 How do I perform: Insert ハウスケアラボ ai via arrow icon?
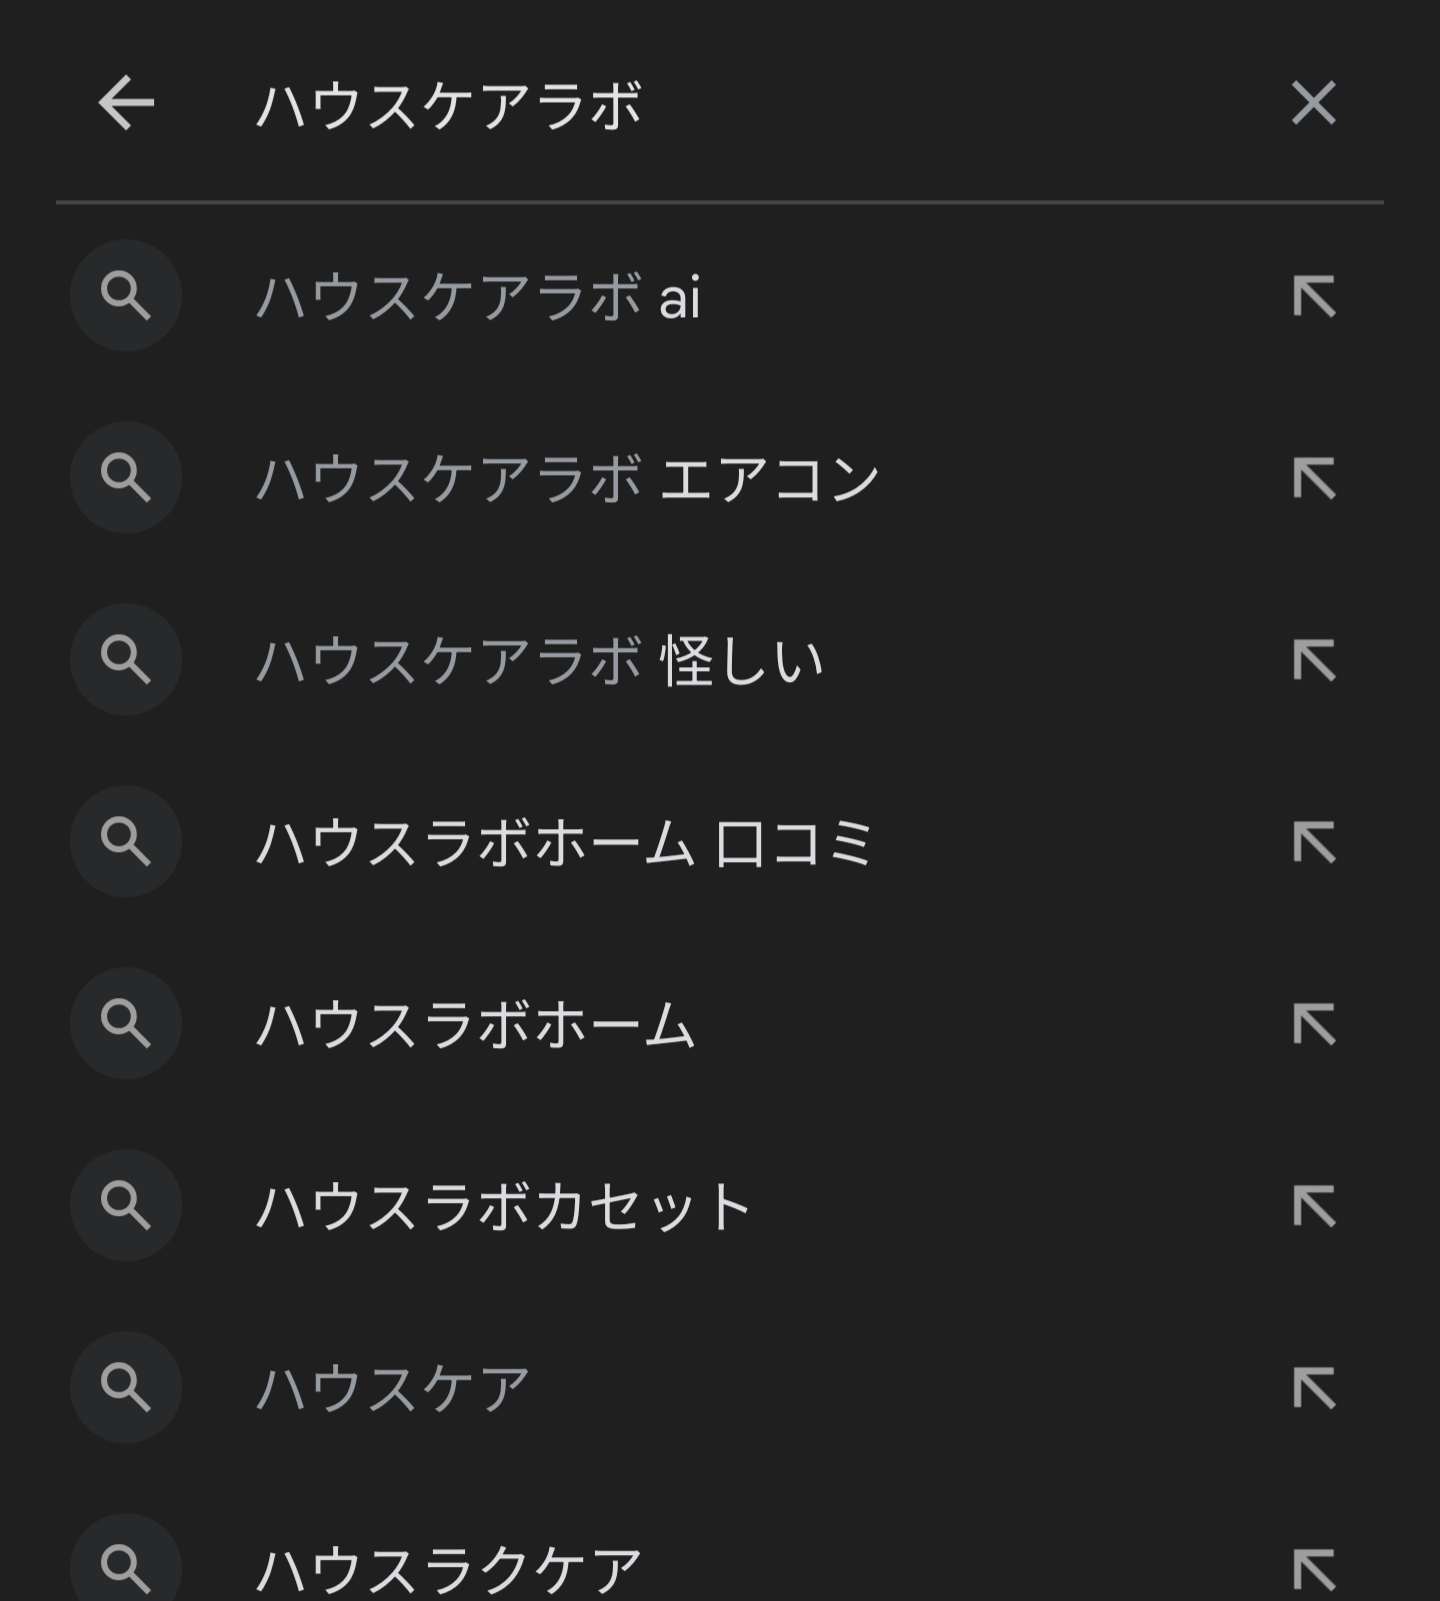(x=1313, y=297)
